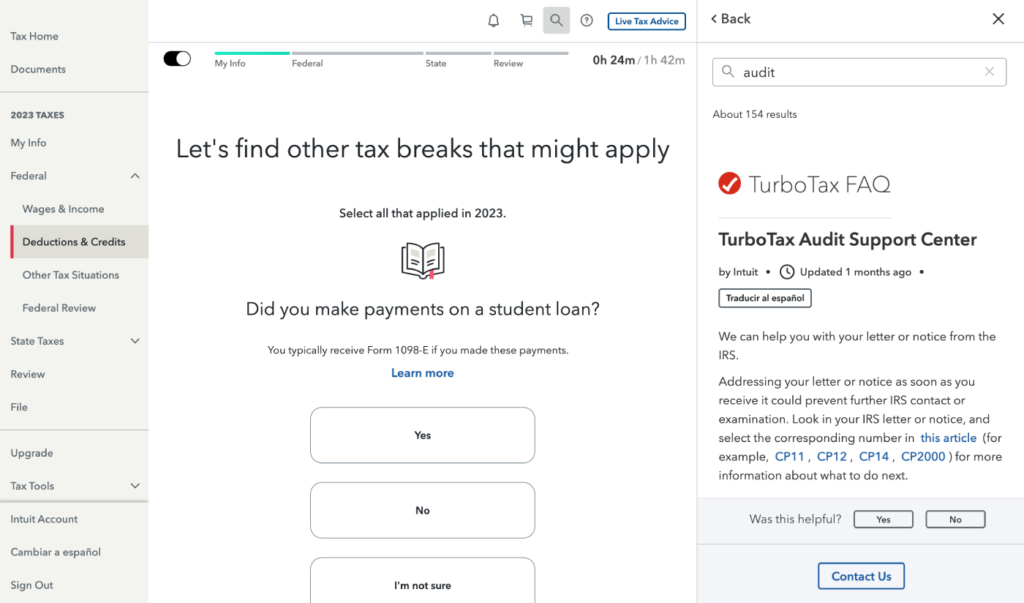Viewport: 1024px width, 603px height.
Task: Click the highlighted search magnifier icon
Action: [x=556, y=20]
